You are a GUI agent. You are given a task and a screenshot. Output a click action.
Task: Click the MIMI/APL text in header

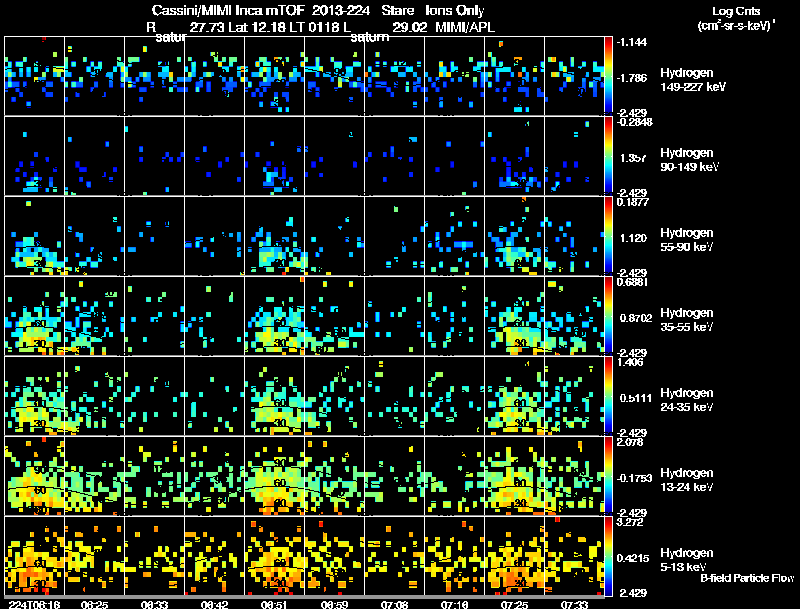[x=465, y=27]
